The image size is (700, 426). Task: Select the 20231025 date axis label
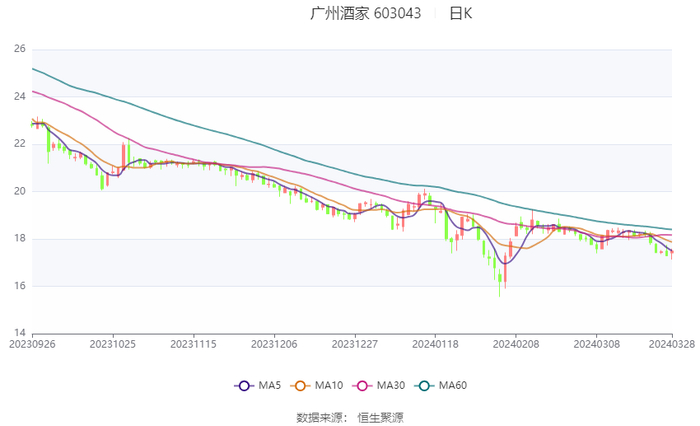[113, 342]
